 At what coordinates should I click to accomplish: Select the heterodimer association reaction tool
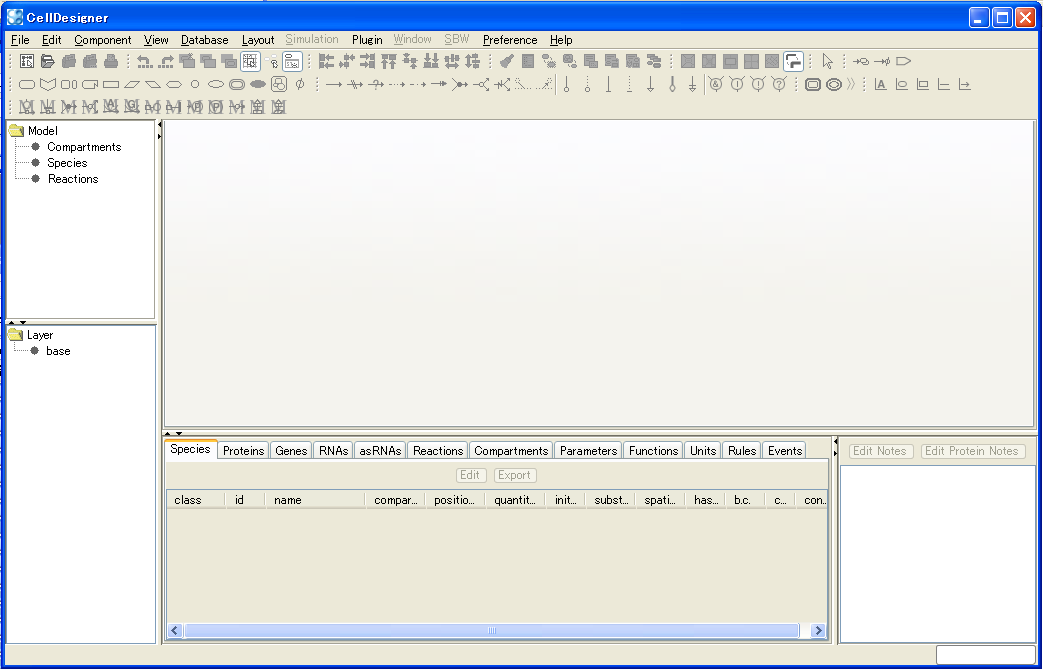[x=460, y=84]
